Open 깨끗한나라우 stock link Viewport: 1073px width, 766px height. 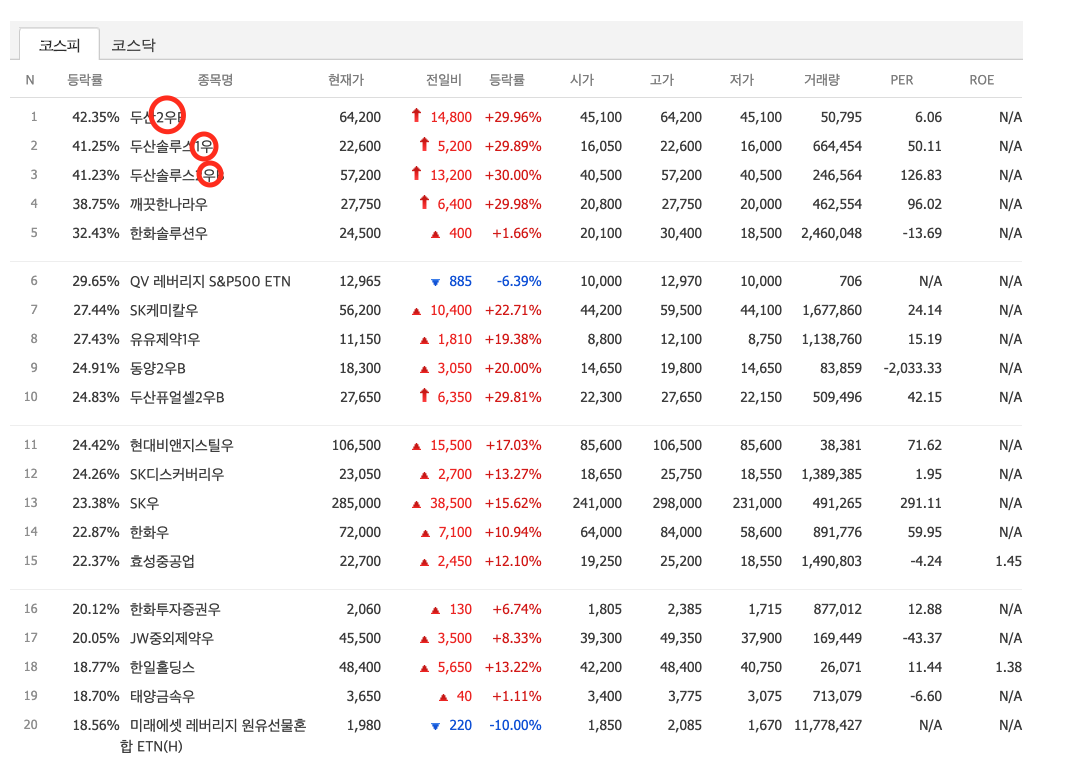click(168, 204)
